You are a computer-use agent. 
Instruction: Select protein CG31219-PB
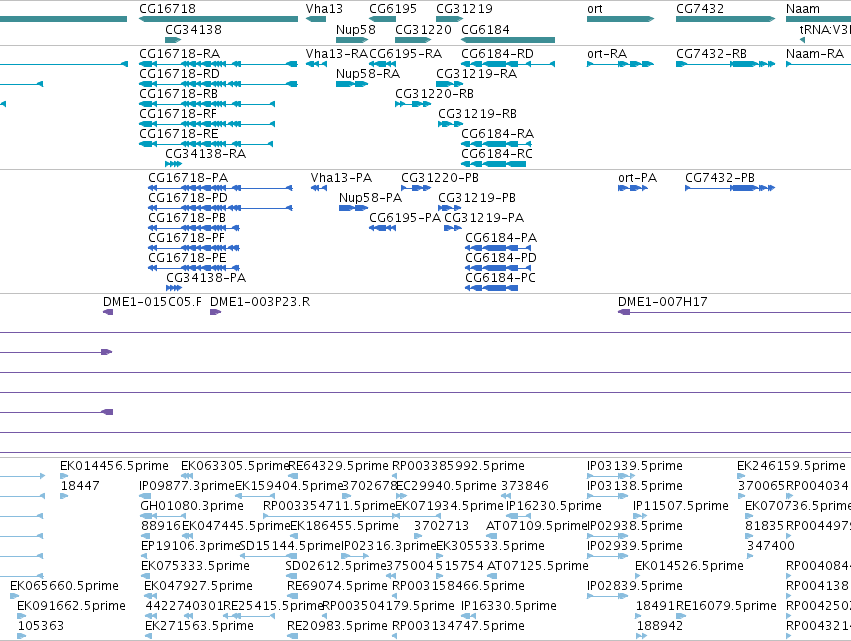click(x=477, y=198)
